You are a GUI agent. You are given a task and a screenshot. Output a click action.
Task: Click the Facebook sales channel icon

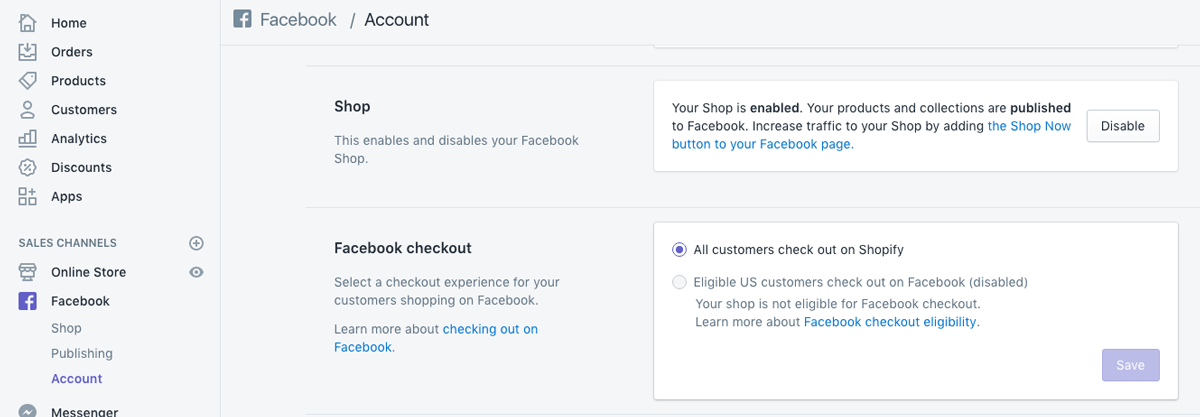28,301
